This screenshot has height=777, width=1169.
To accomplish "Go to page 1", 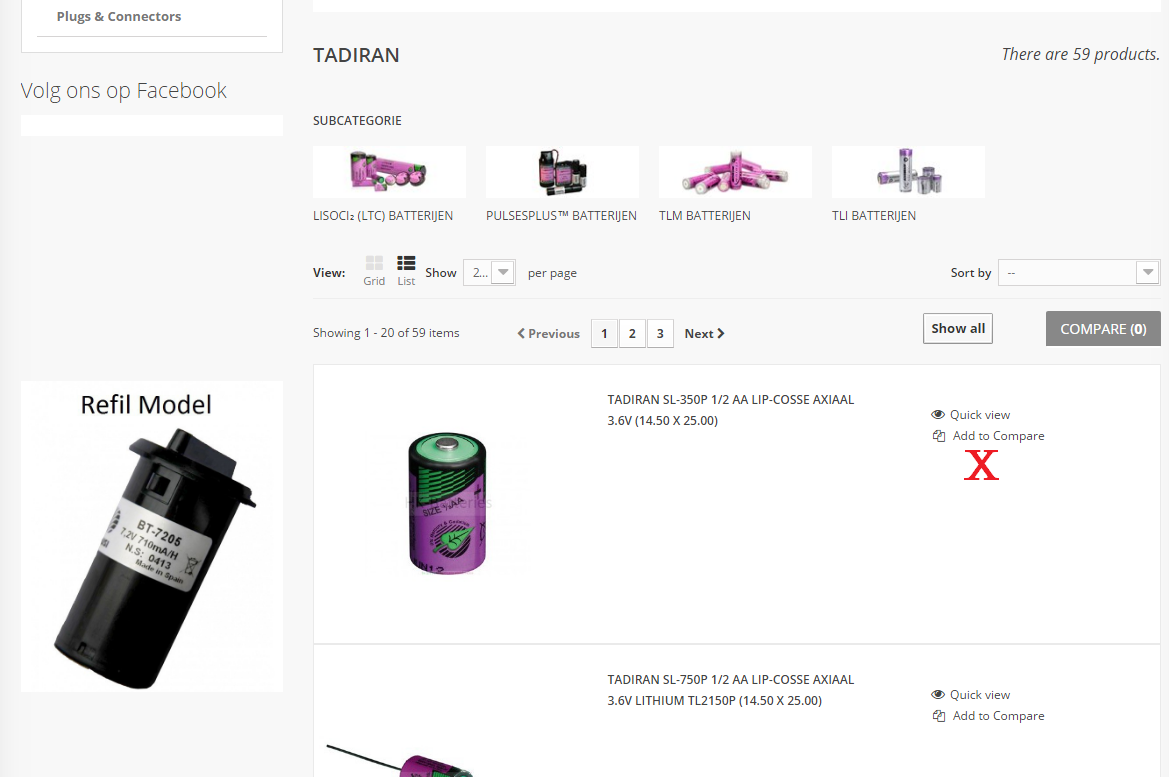I will [x=604, y=333].
